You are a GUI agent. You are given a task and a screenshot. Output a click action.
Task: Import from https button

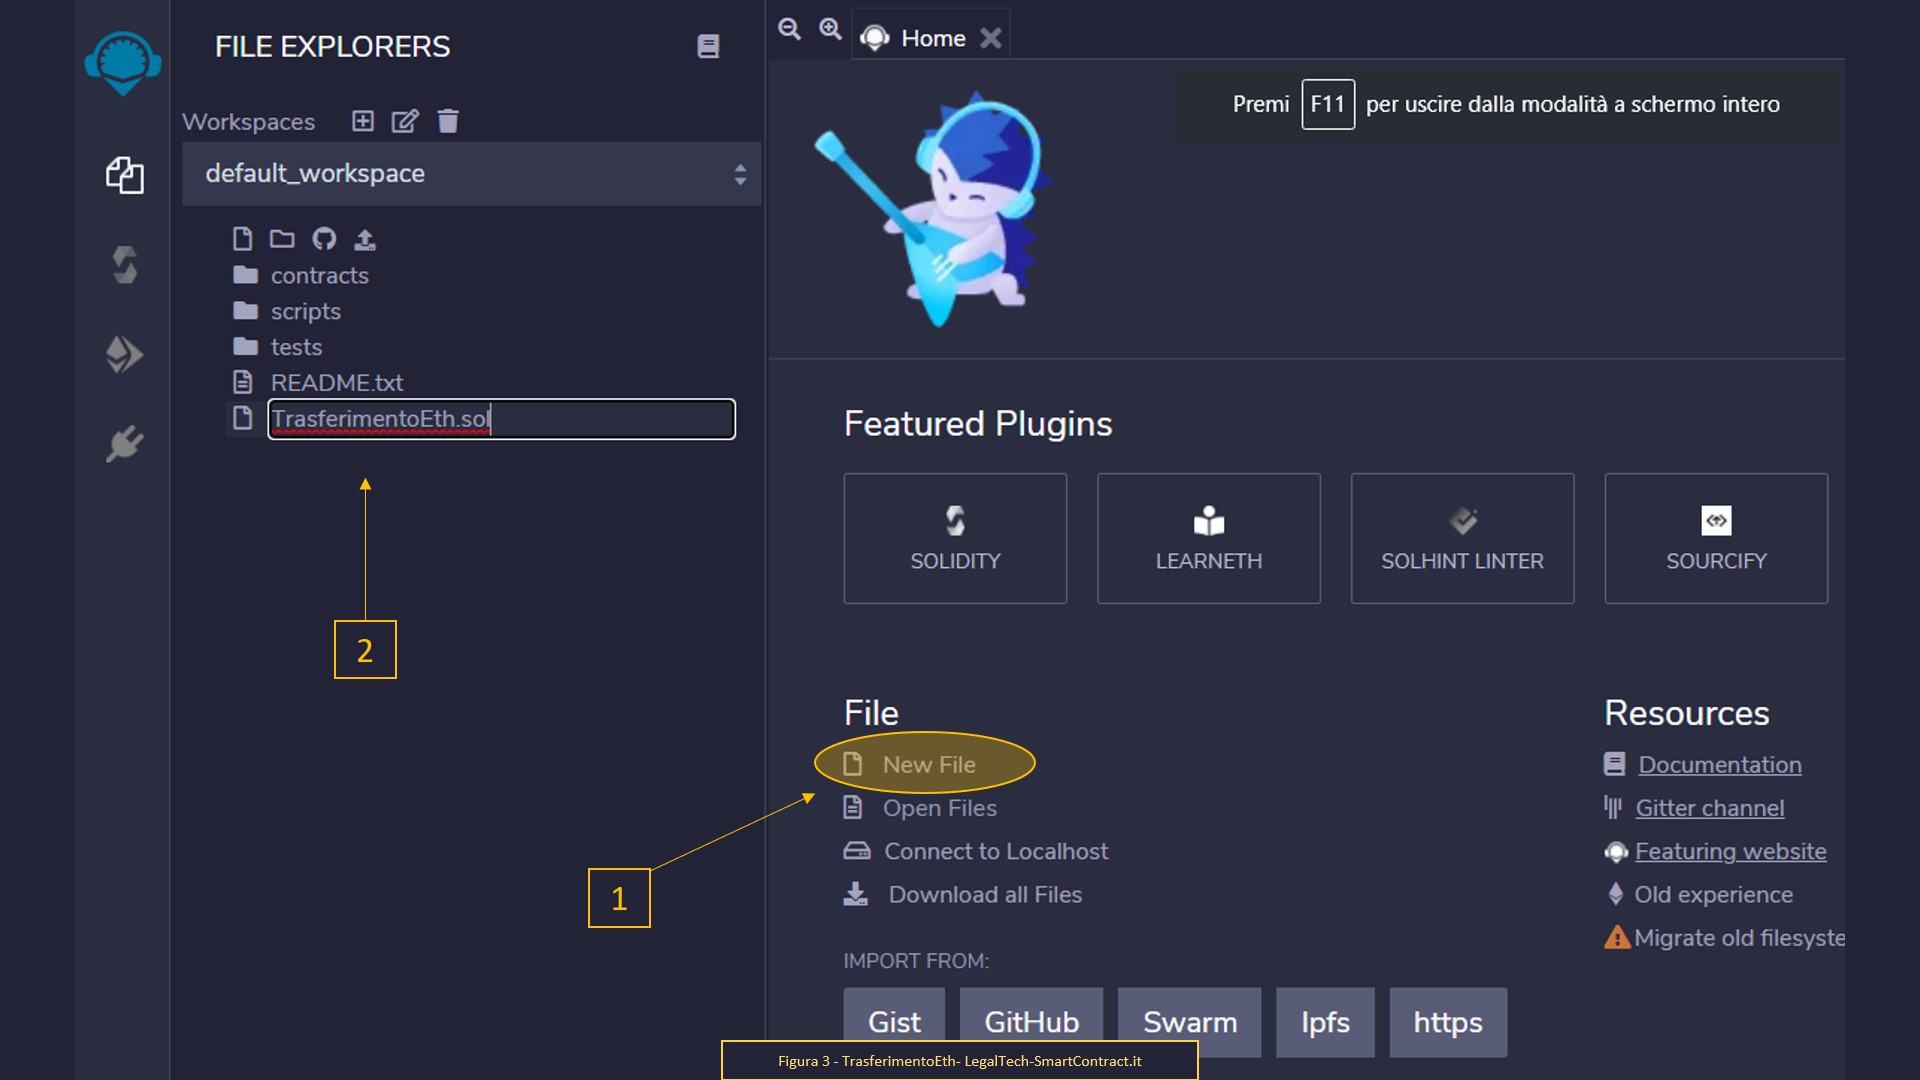1448,1022
